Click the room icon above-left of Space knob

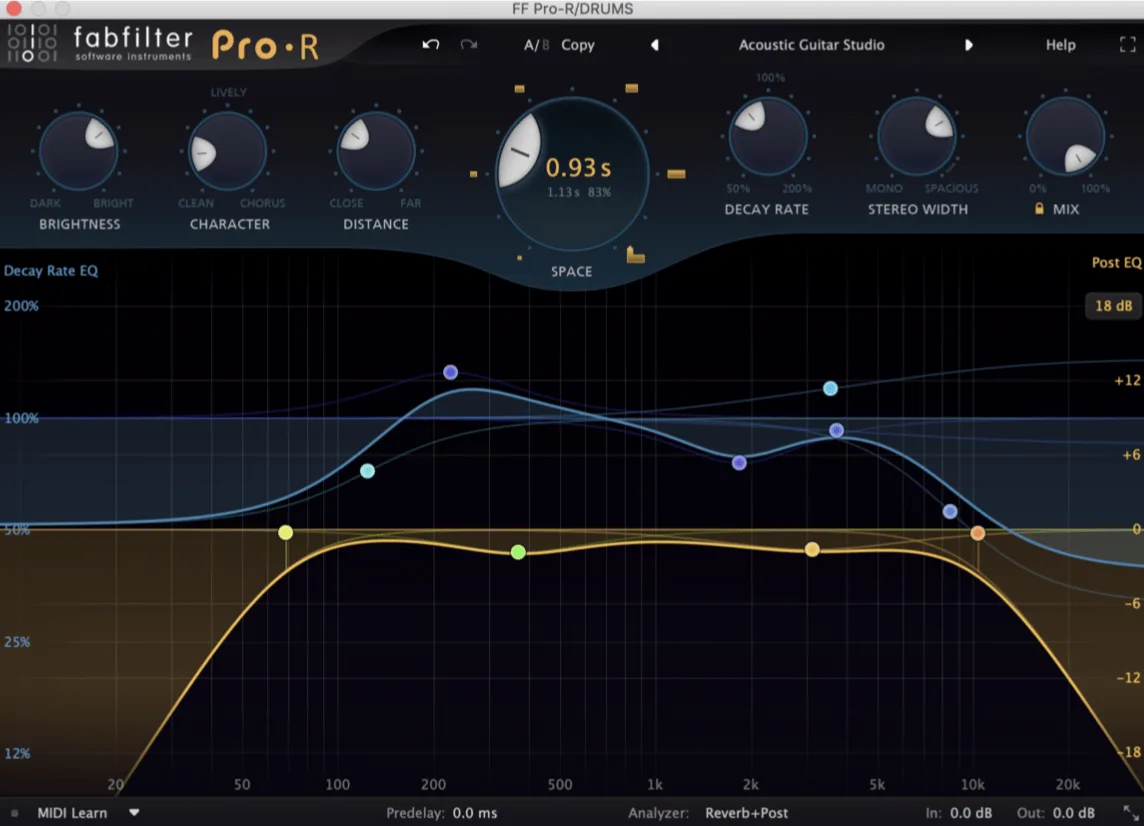pyautogui.click(x=519, y=89)
